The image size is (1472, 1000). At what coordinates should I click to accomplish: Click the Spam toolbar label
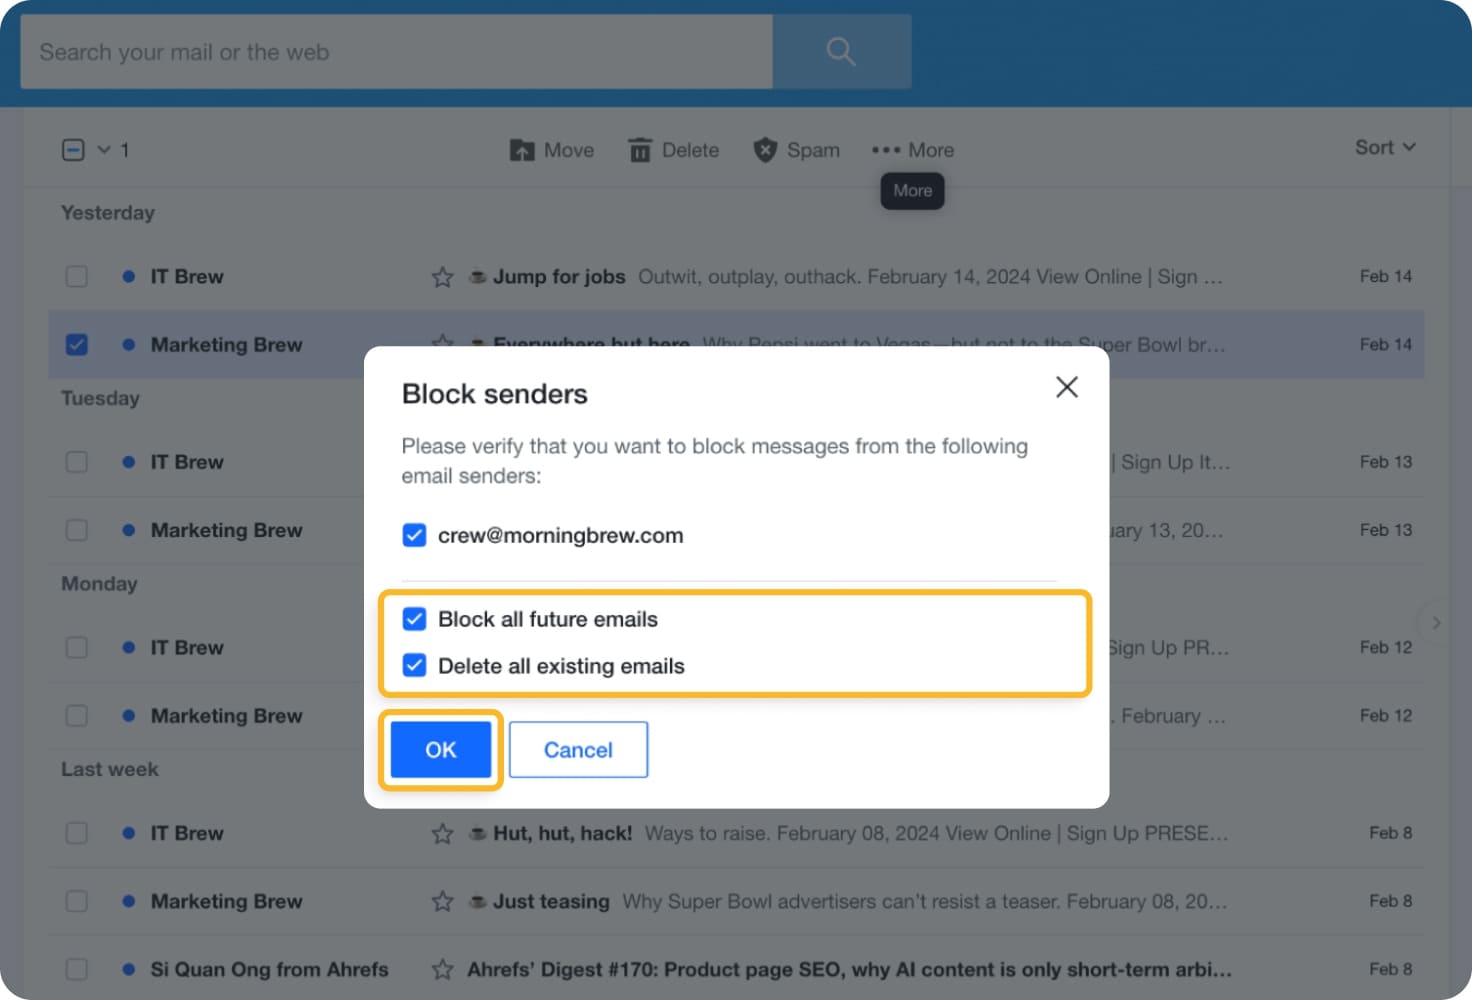click(816, 149)
